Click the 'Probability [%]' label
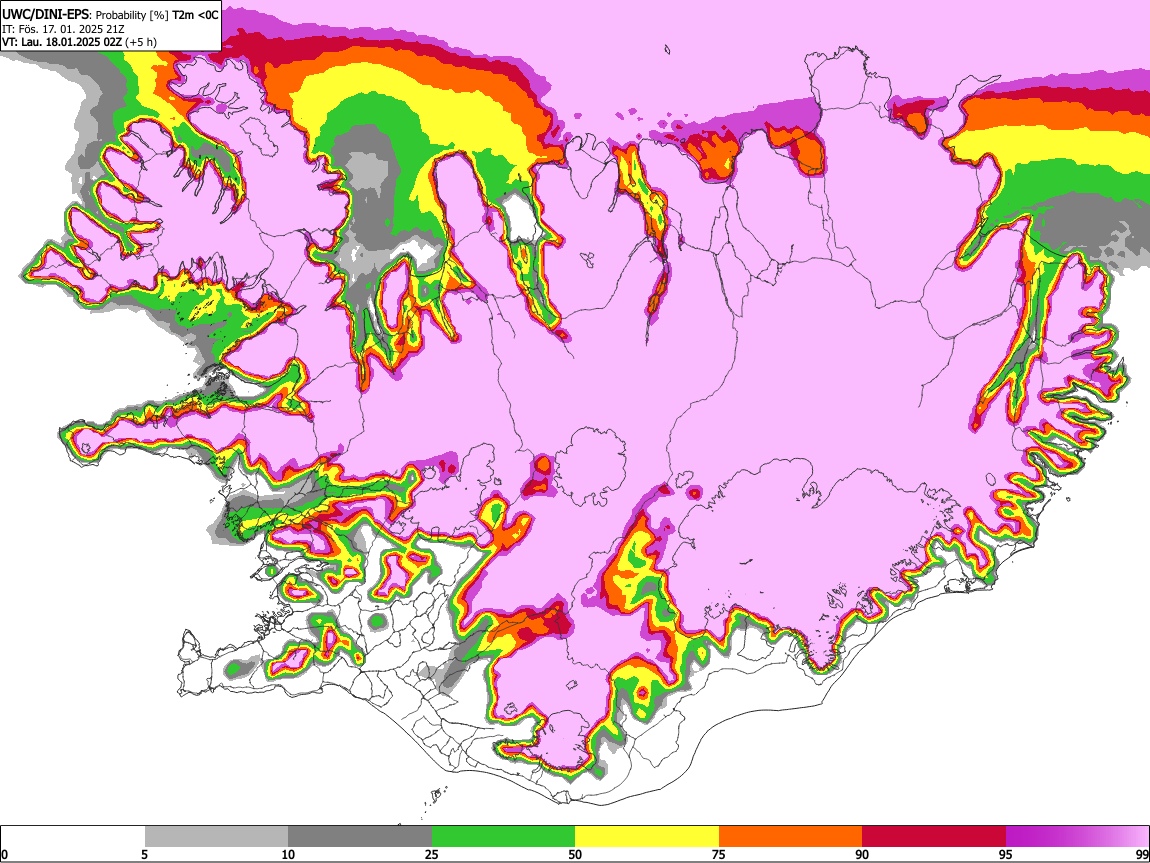The height and width of the screenshot is (863, 1150). click(133, 15)
